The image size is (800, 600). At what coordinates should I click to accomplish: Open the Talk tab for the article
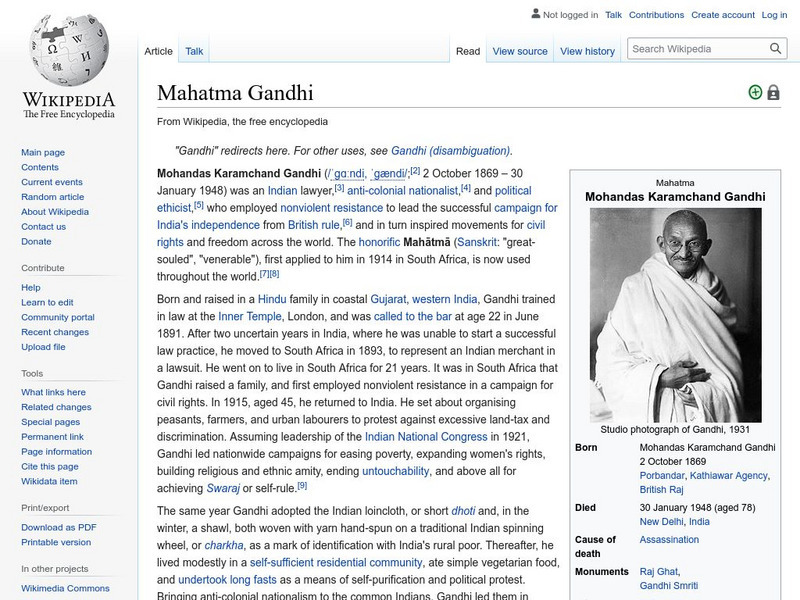tap(194, 52)
